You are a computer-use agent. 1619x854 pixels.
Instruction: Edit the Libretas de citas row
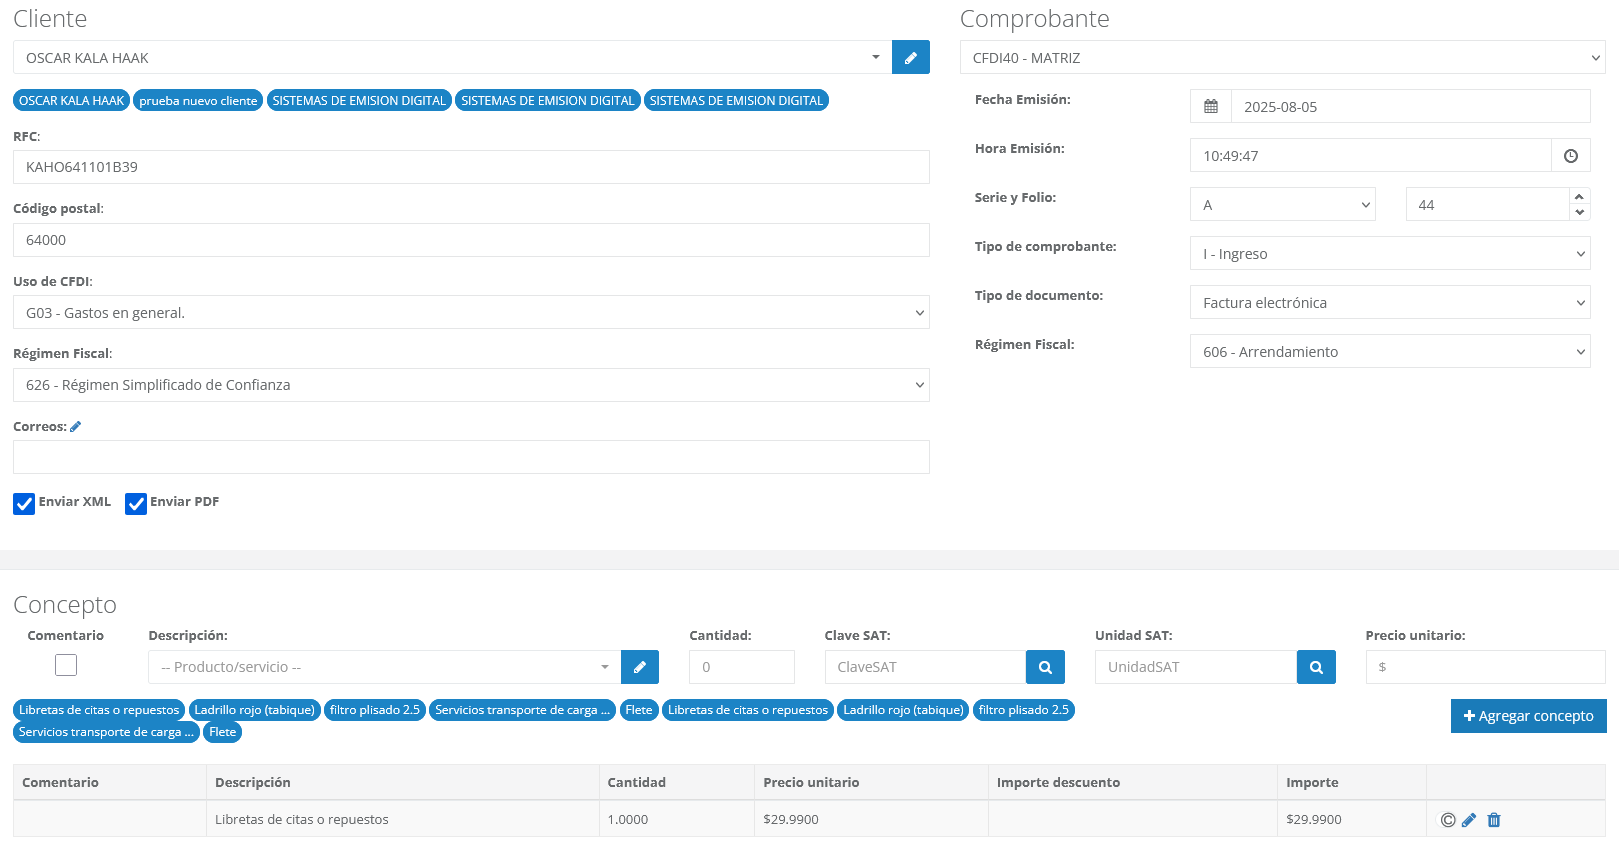click(x=1469, y=820)
